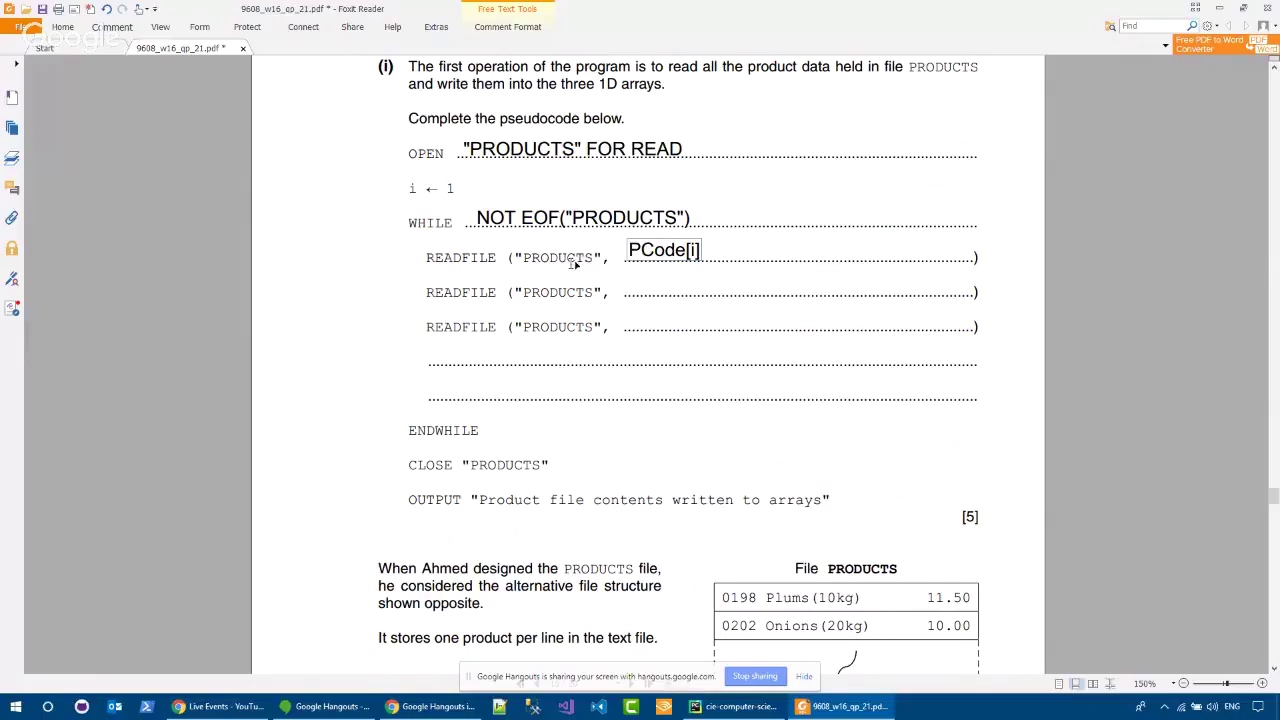
Task: Open Outlook from the taskbar
Action: coord(114,707)
